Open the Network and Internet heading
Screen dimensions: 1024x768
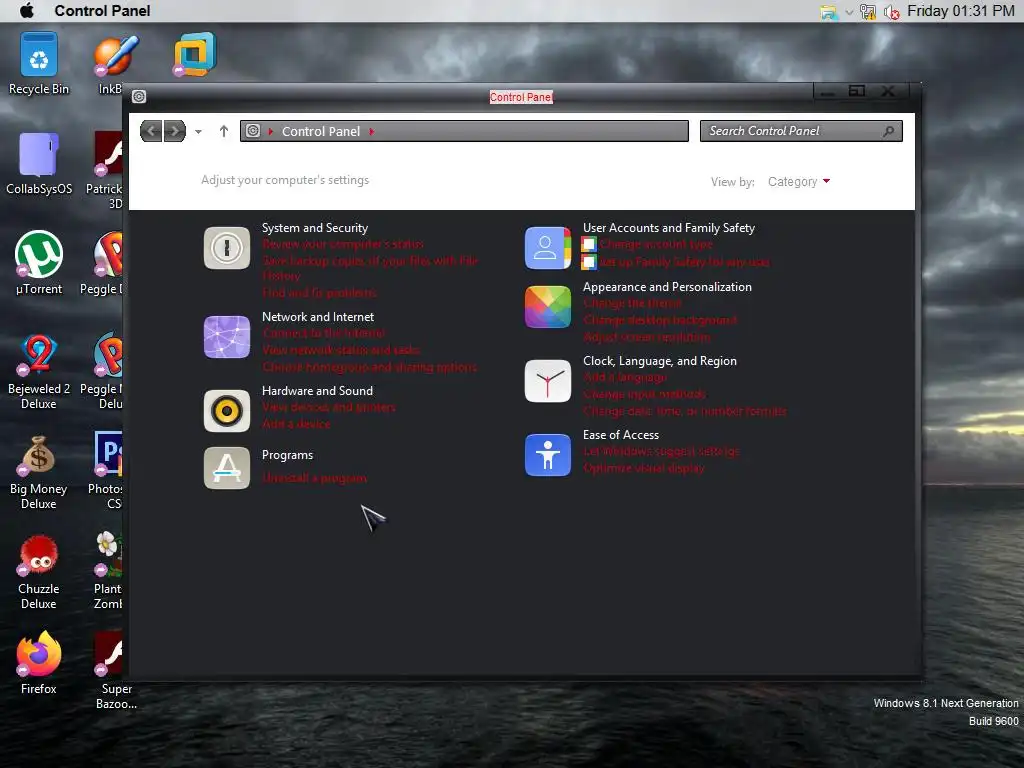pos(318,317)
